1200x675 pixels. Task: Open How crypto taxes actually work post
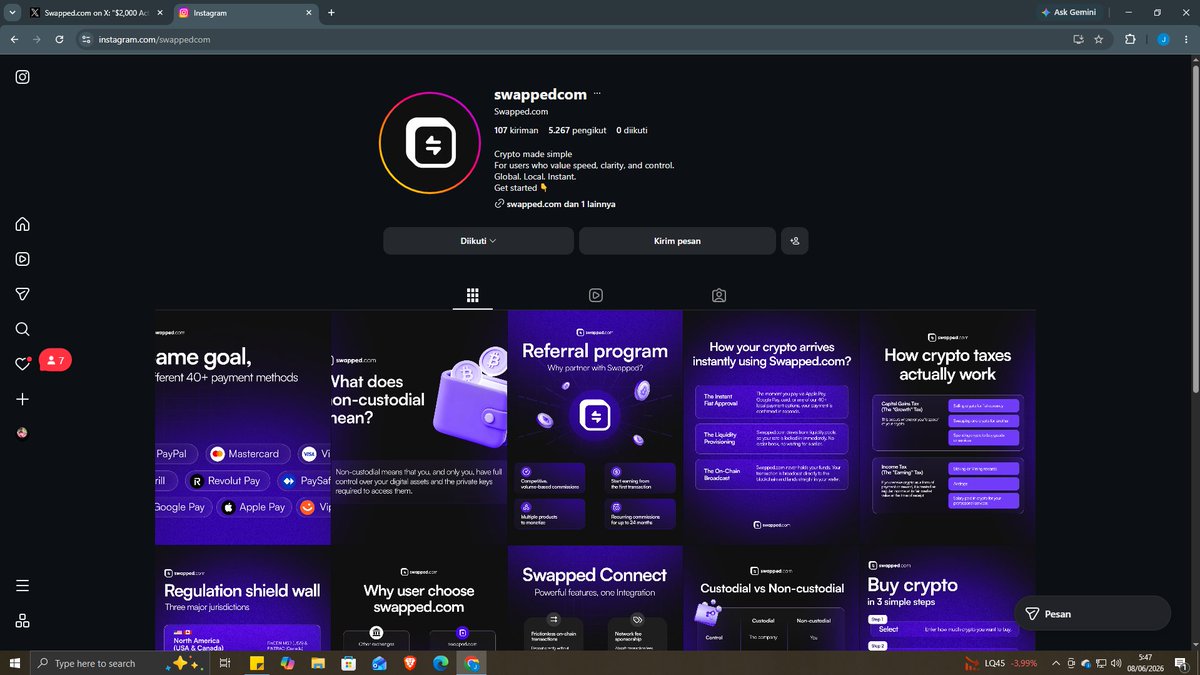tap(947, 427)
